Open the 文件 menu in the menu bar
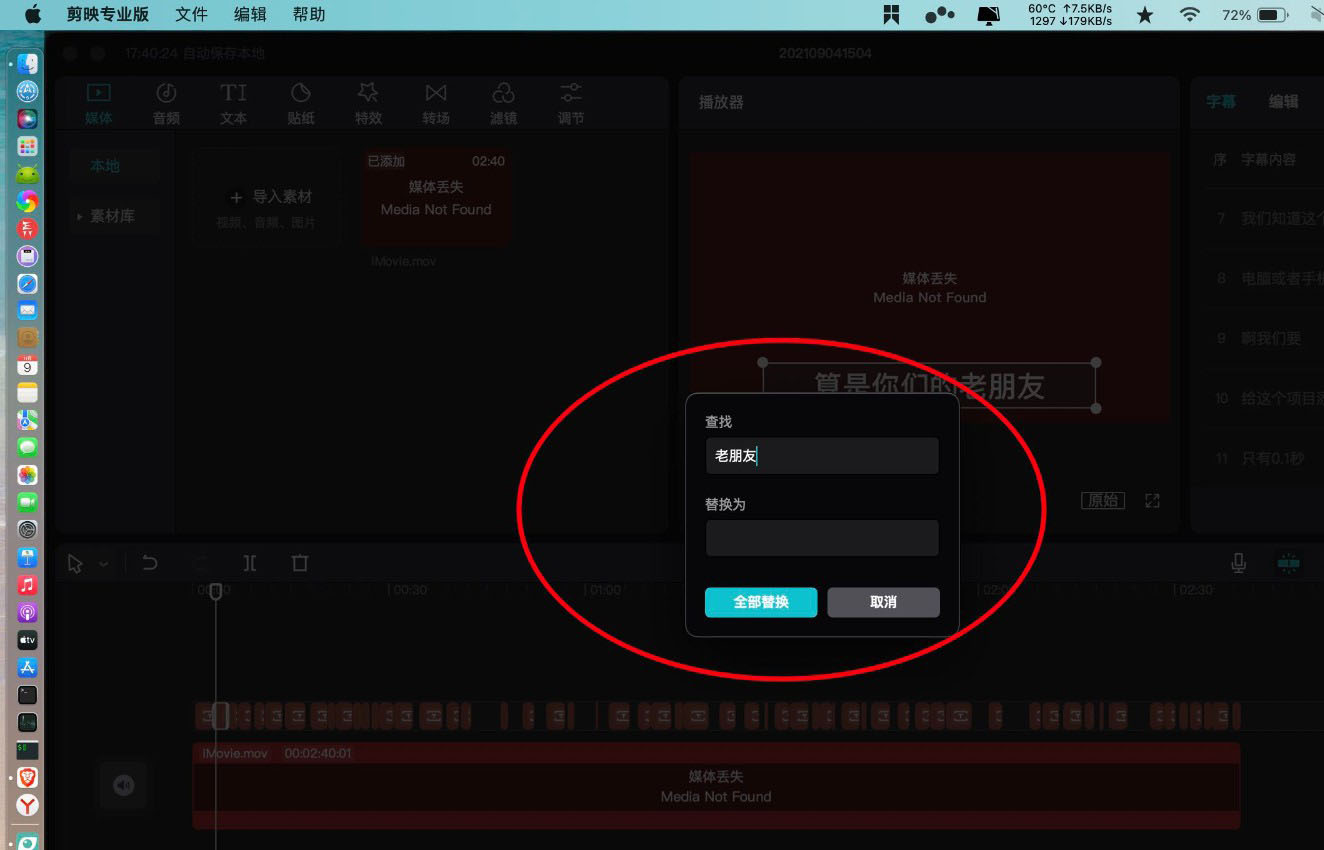Image resolution: width=1324 pixels, height=850 pixels. tap(191, 14)
